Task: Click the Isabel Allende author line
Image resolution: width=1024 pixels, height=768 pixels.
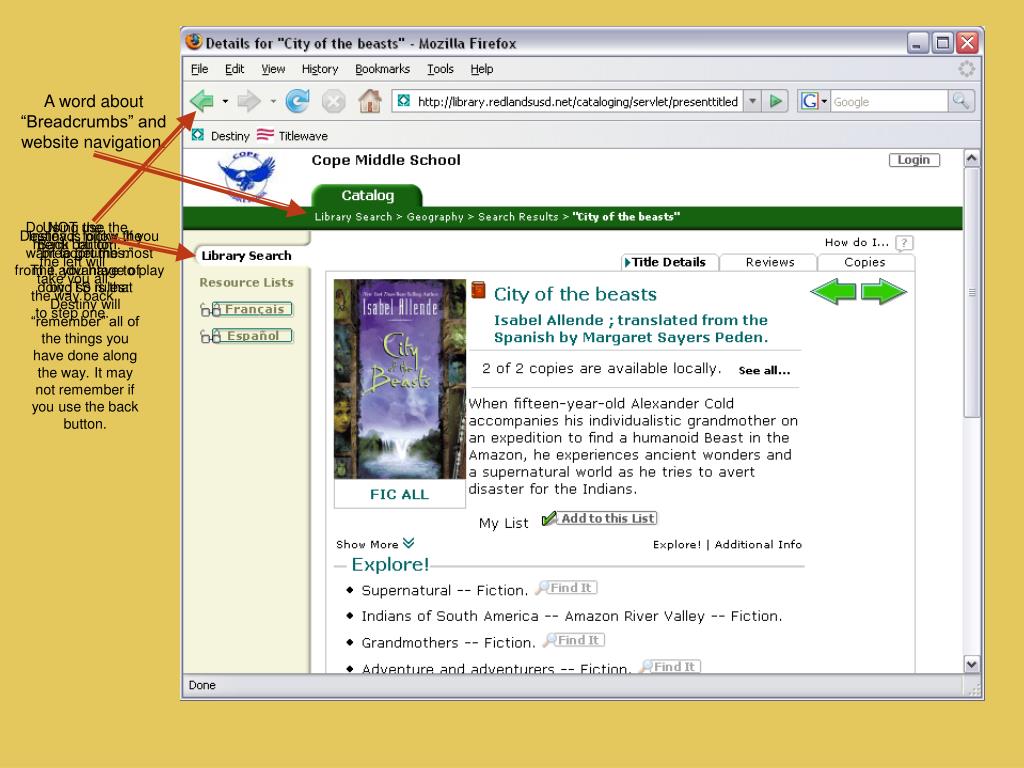Action: [x=631, y=328]
